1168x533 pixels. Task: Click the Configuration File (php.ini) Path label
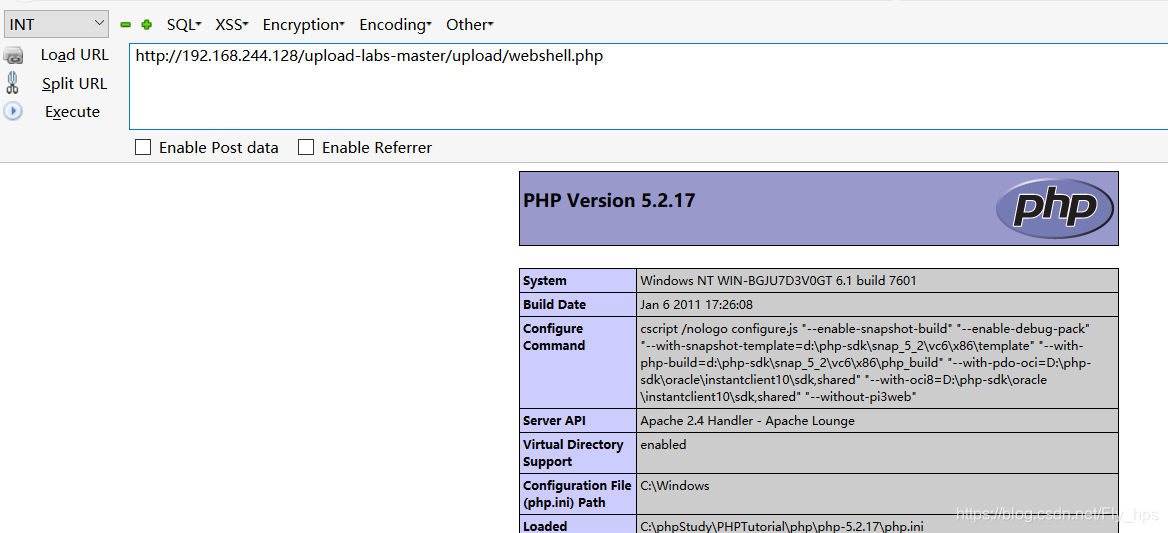point(577,494)
